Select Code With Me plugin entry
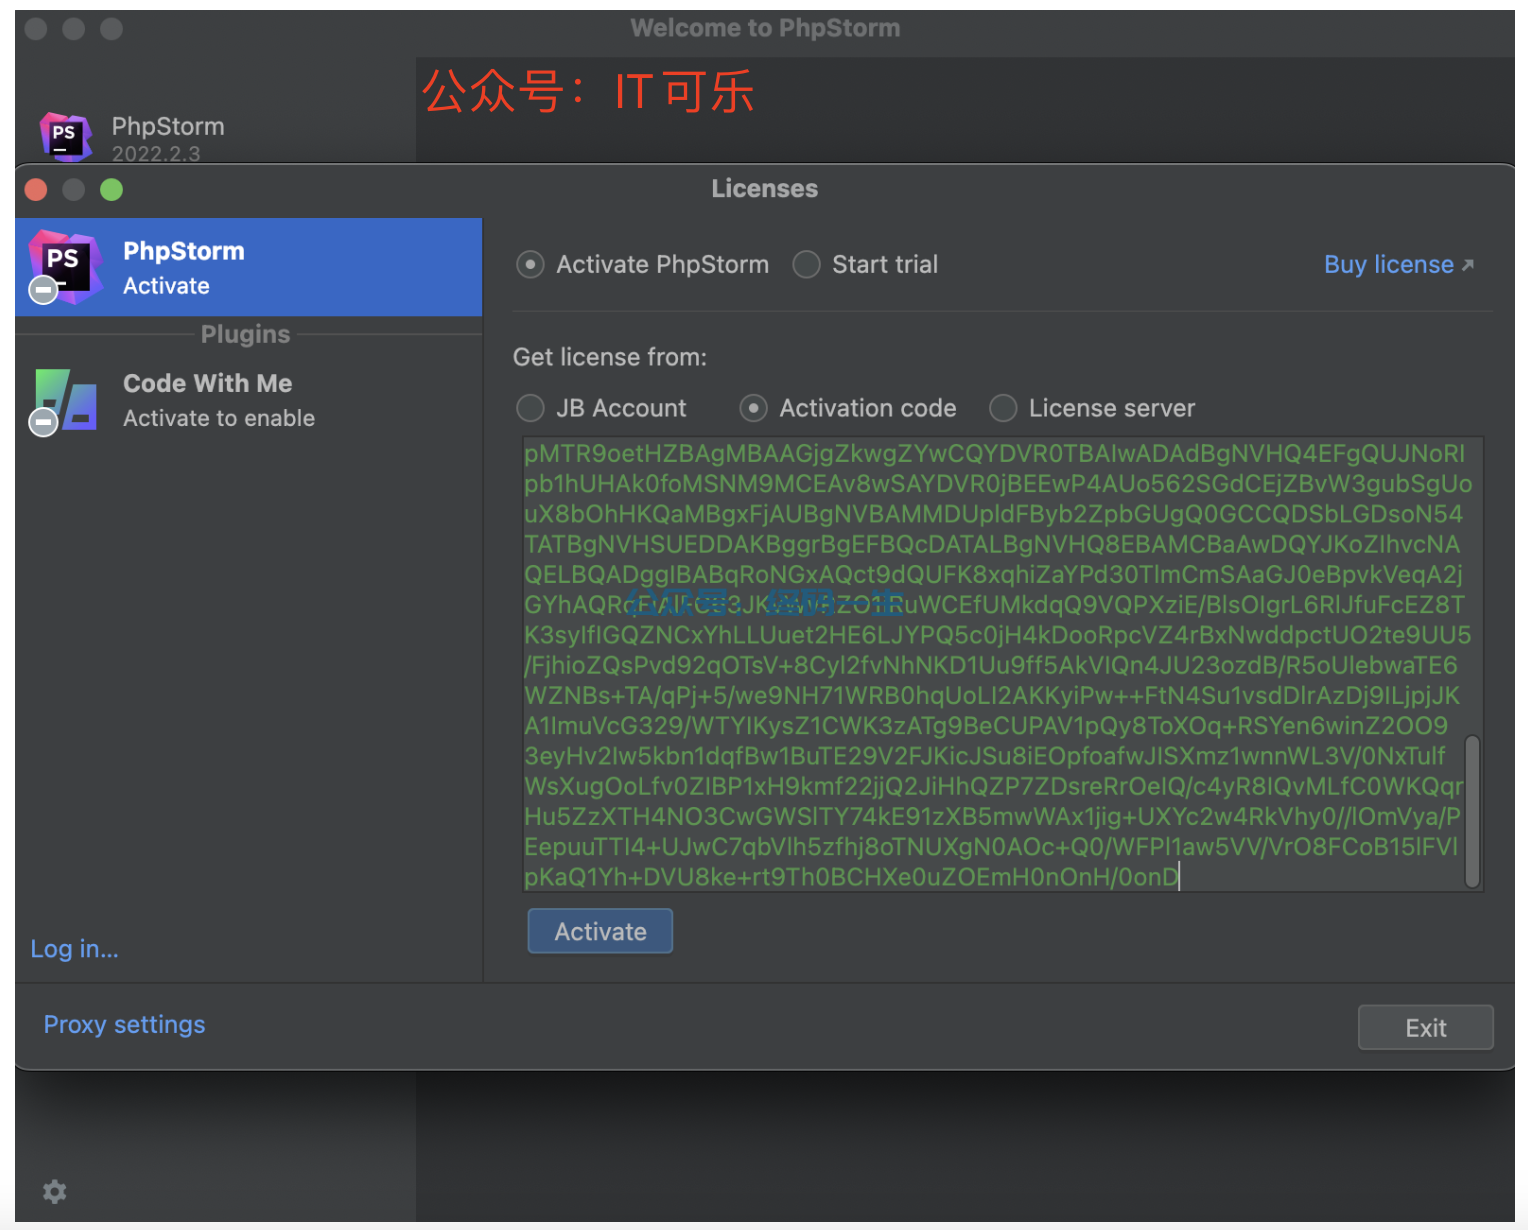 coord(248,401)
